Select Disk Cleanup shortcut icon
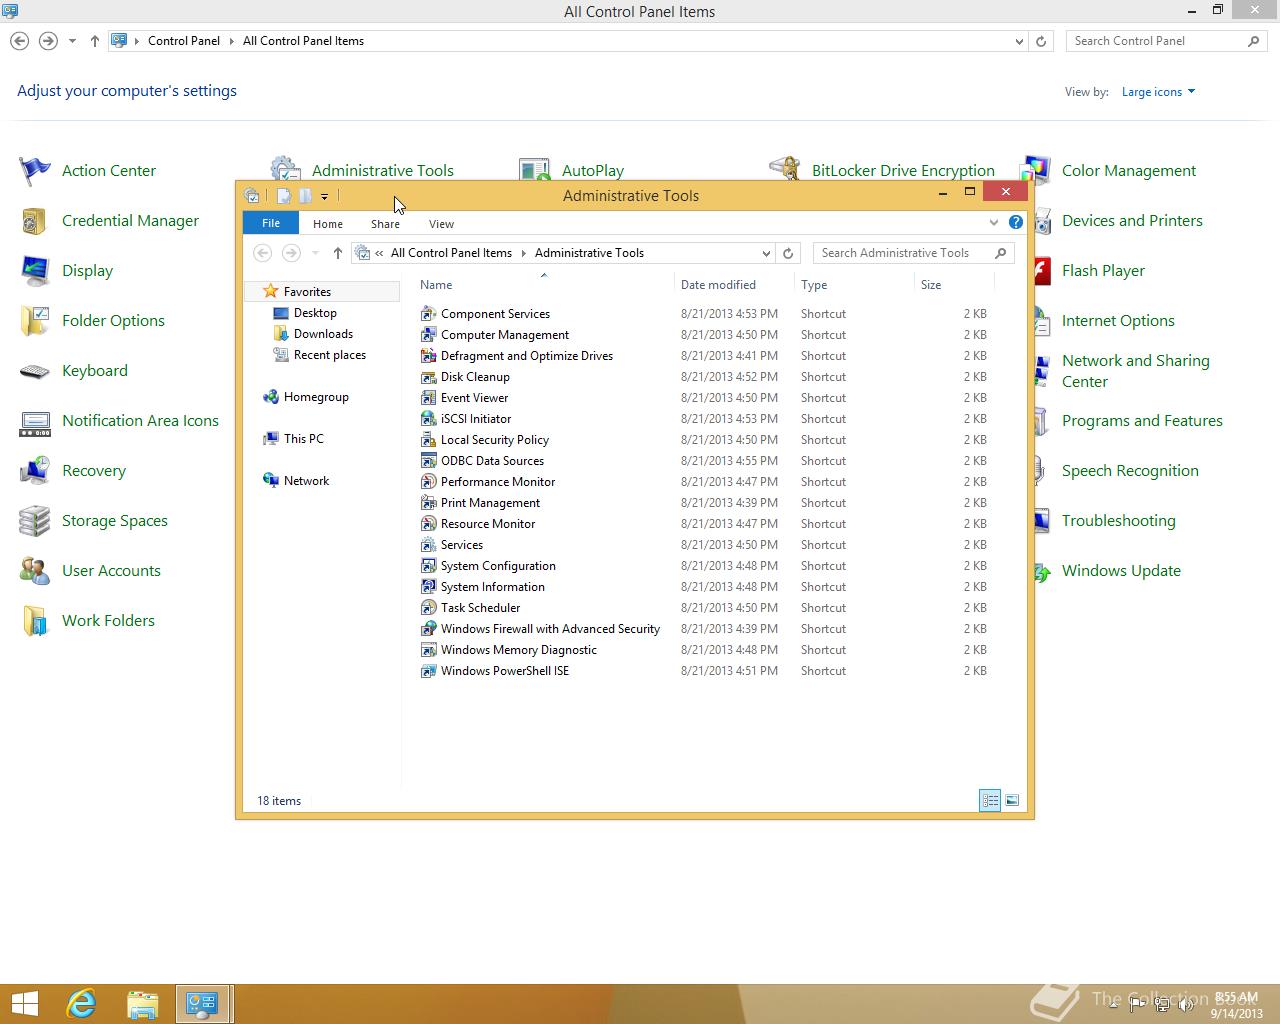 [428, 377]
